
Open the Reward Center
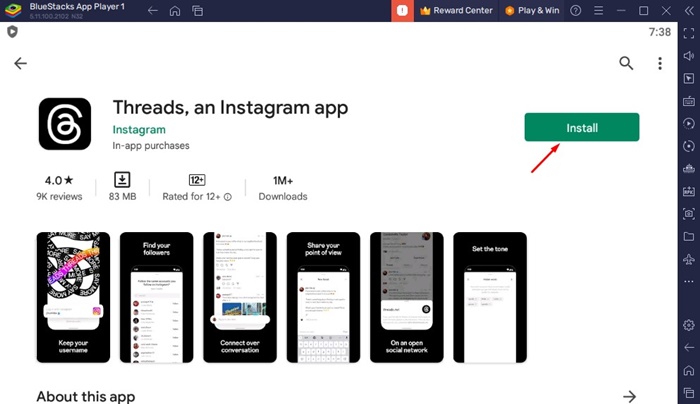pos(456,11)
